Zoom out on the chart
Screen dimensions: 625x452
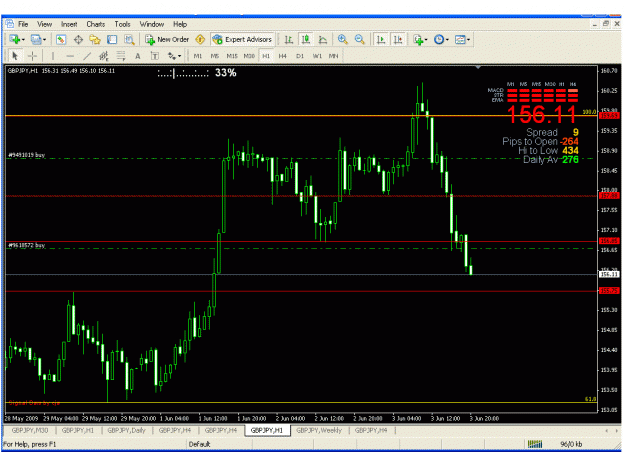click(359, 39)
